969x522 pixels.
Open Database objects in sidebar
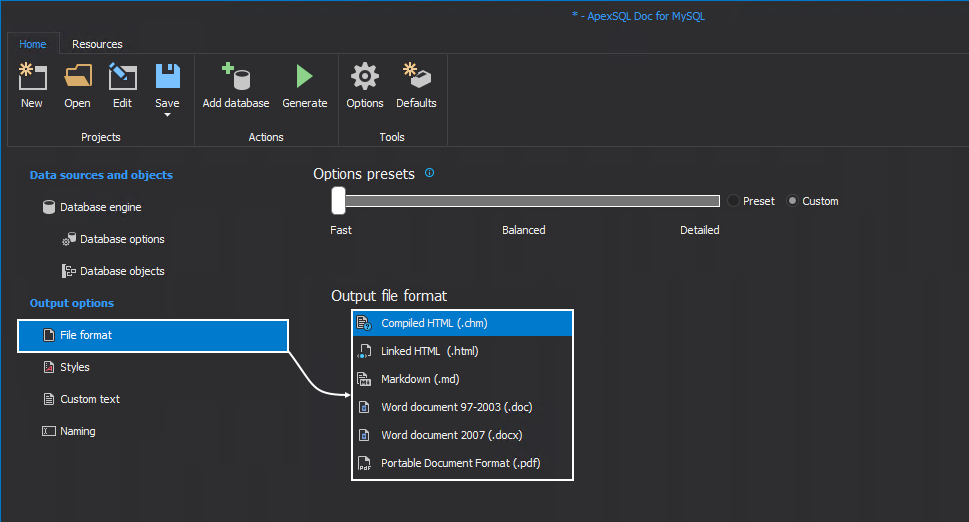(x=122, y=271)
